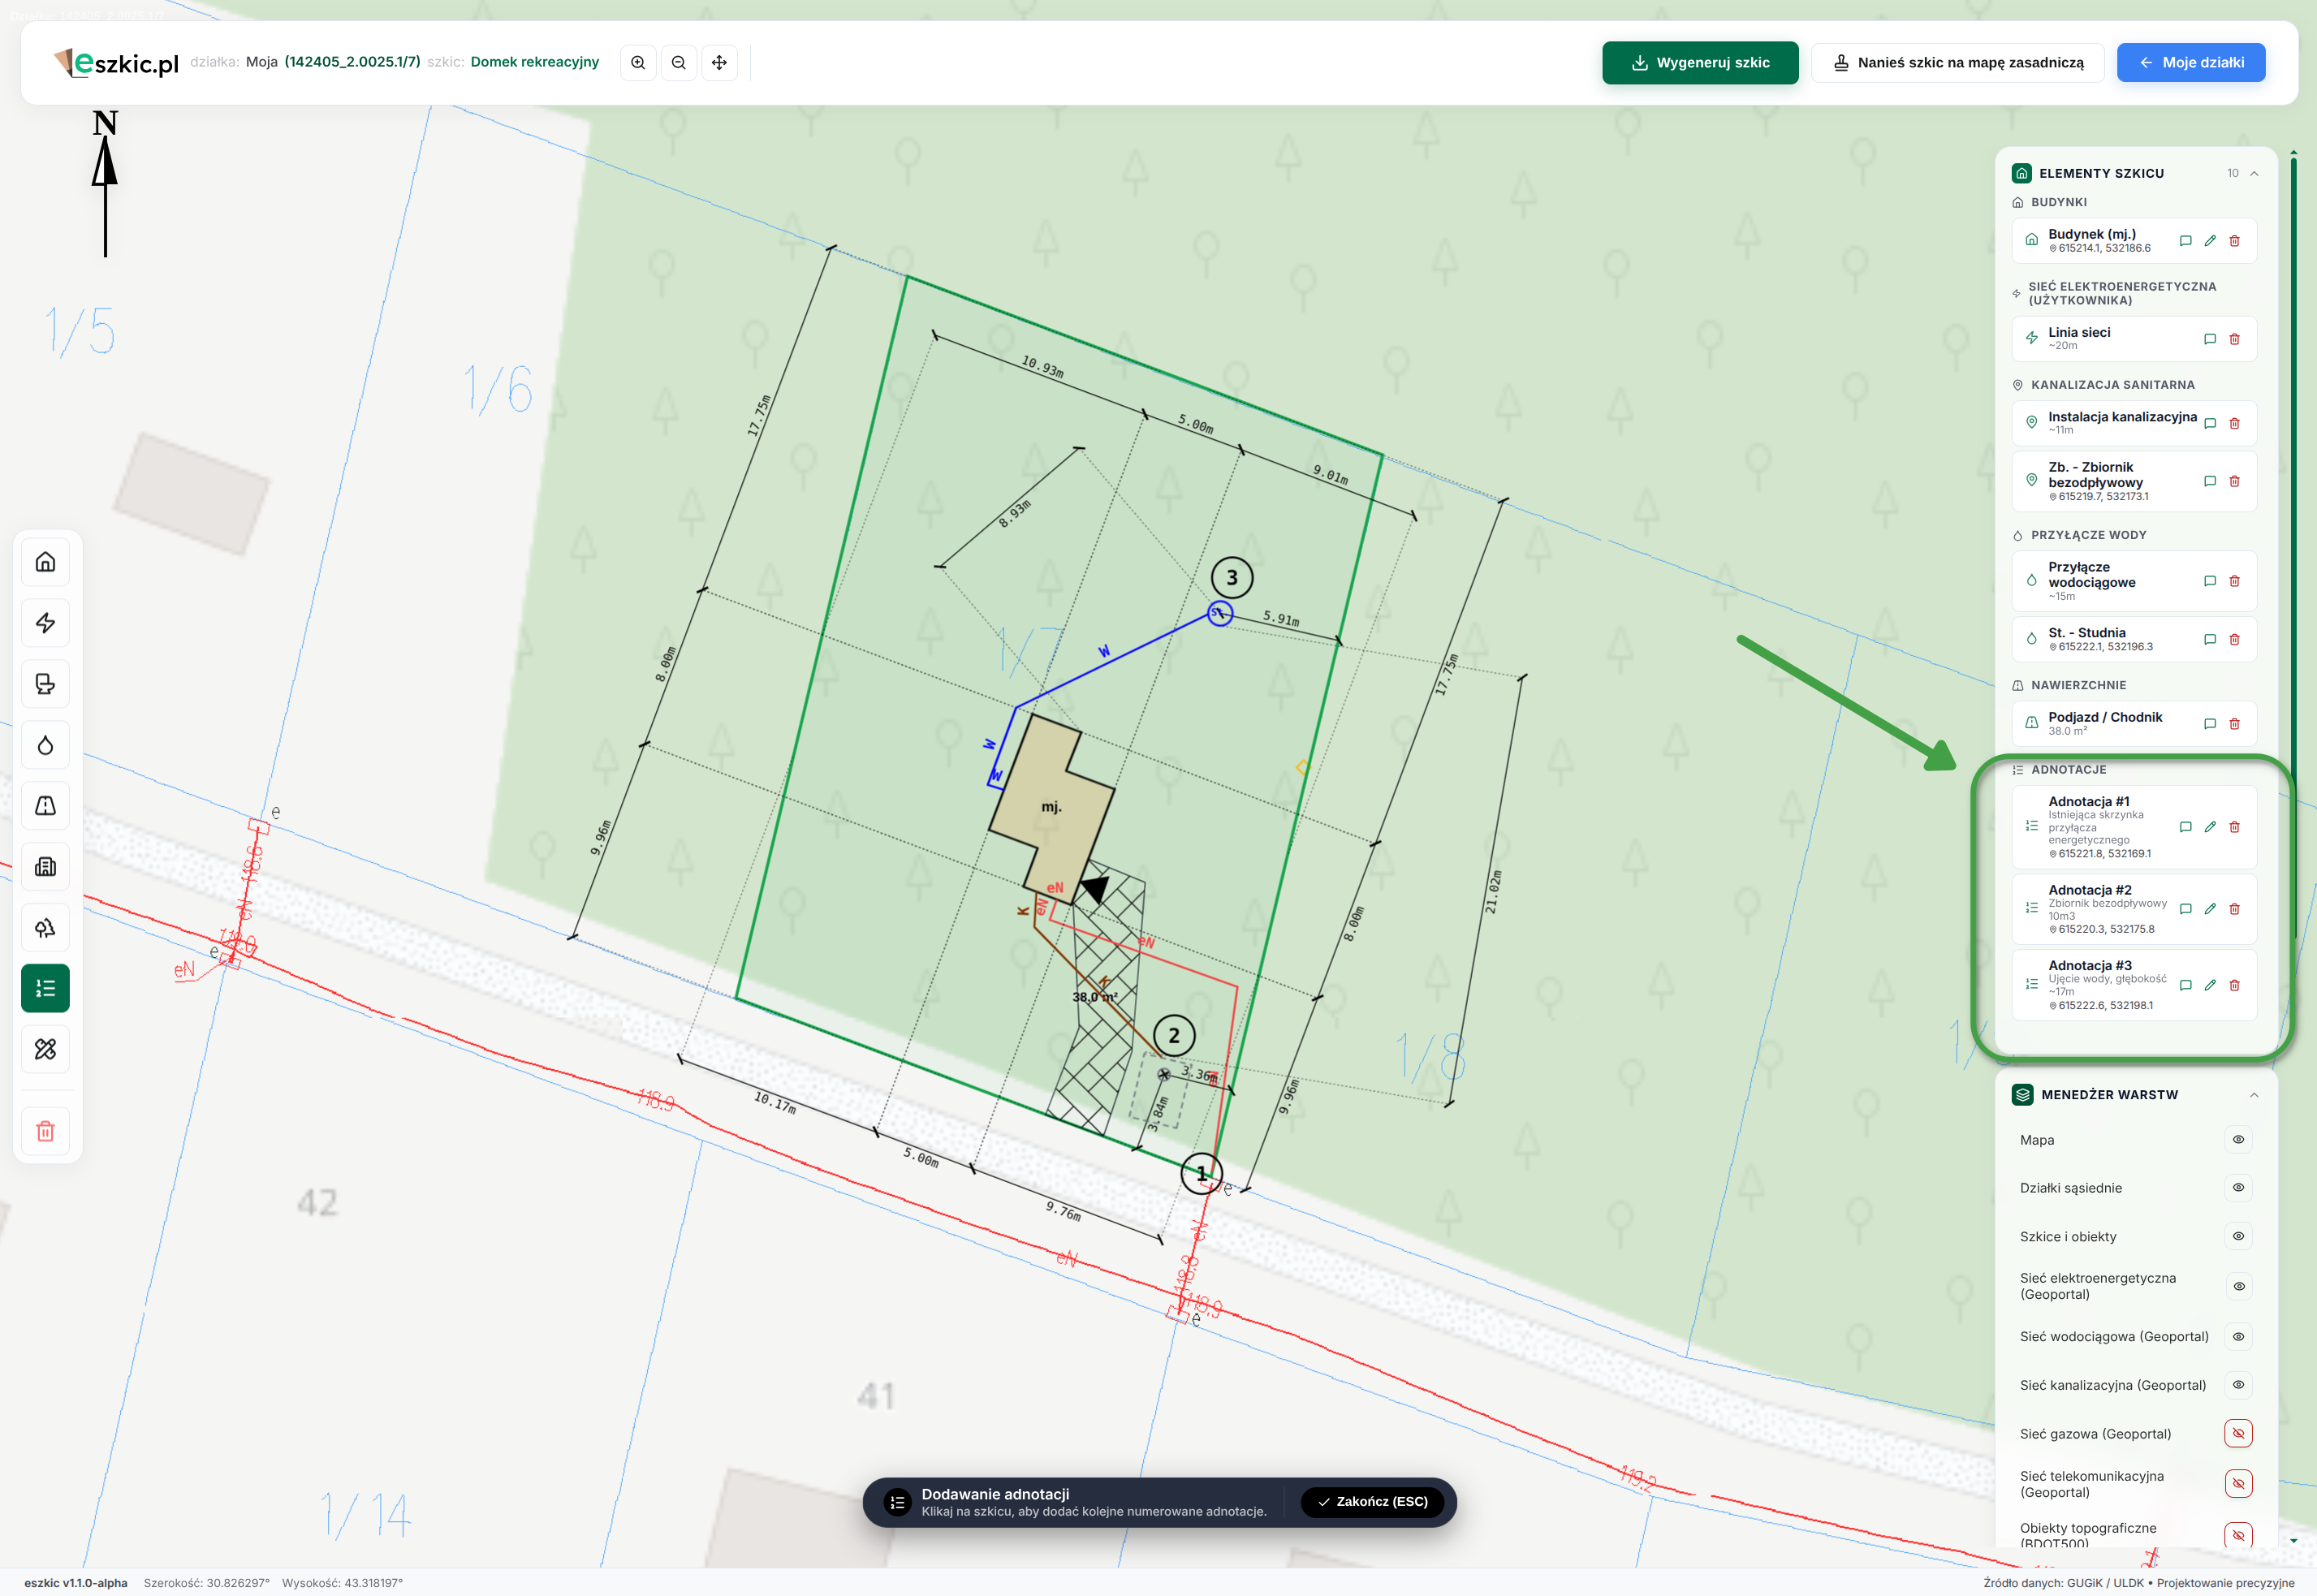Select the St. - Studnia list row

click(x=2134, y=640)
